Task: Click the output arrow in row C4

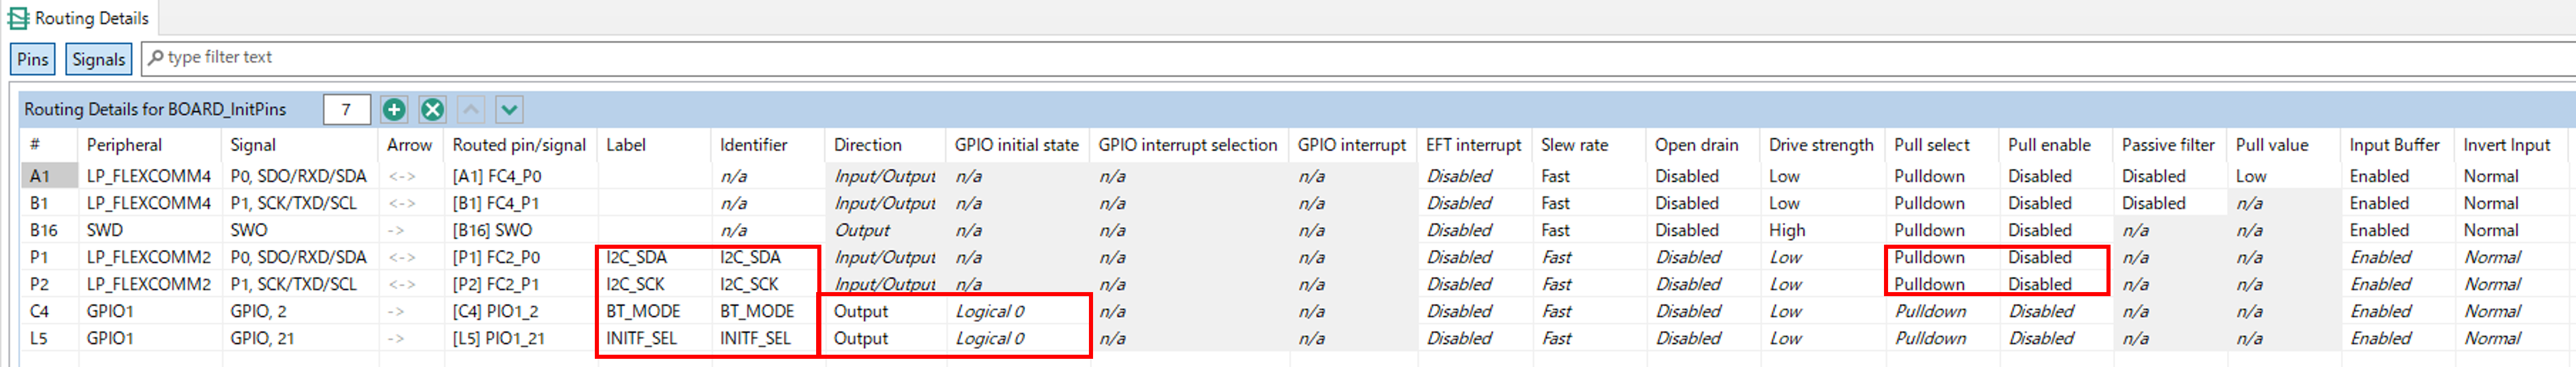Action: [x=396, y=312]
